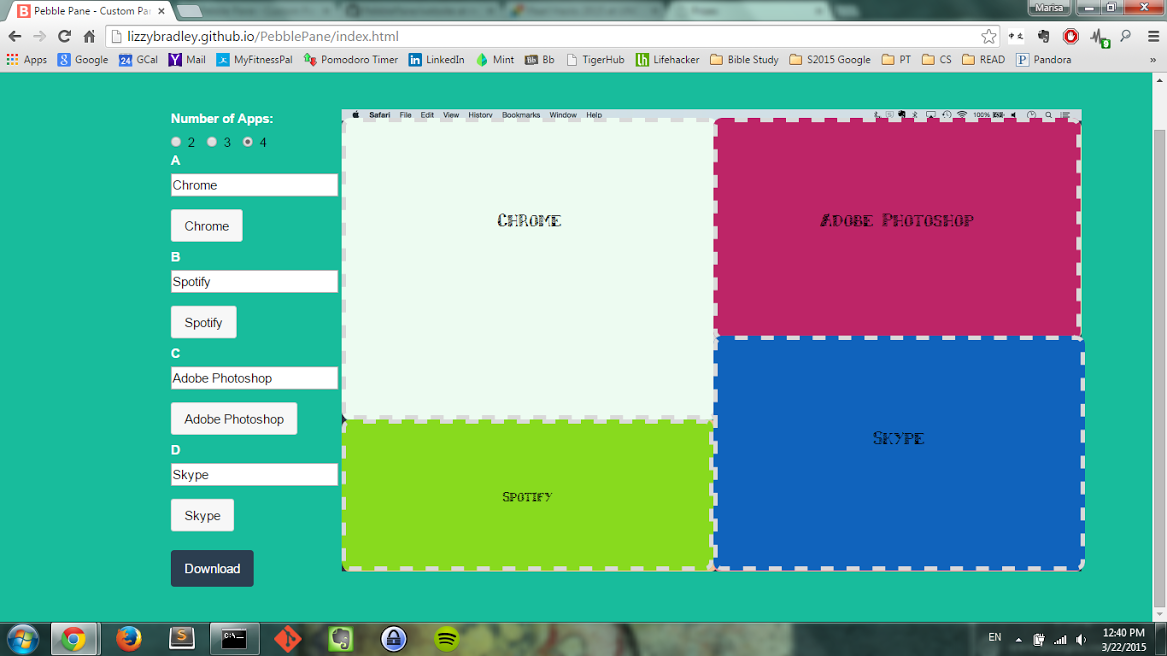Click the Adobe Photoshop button under field C

pos(234,418)
